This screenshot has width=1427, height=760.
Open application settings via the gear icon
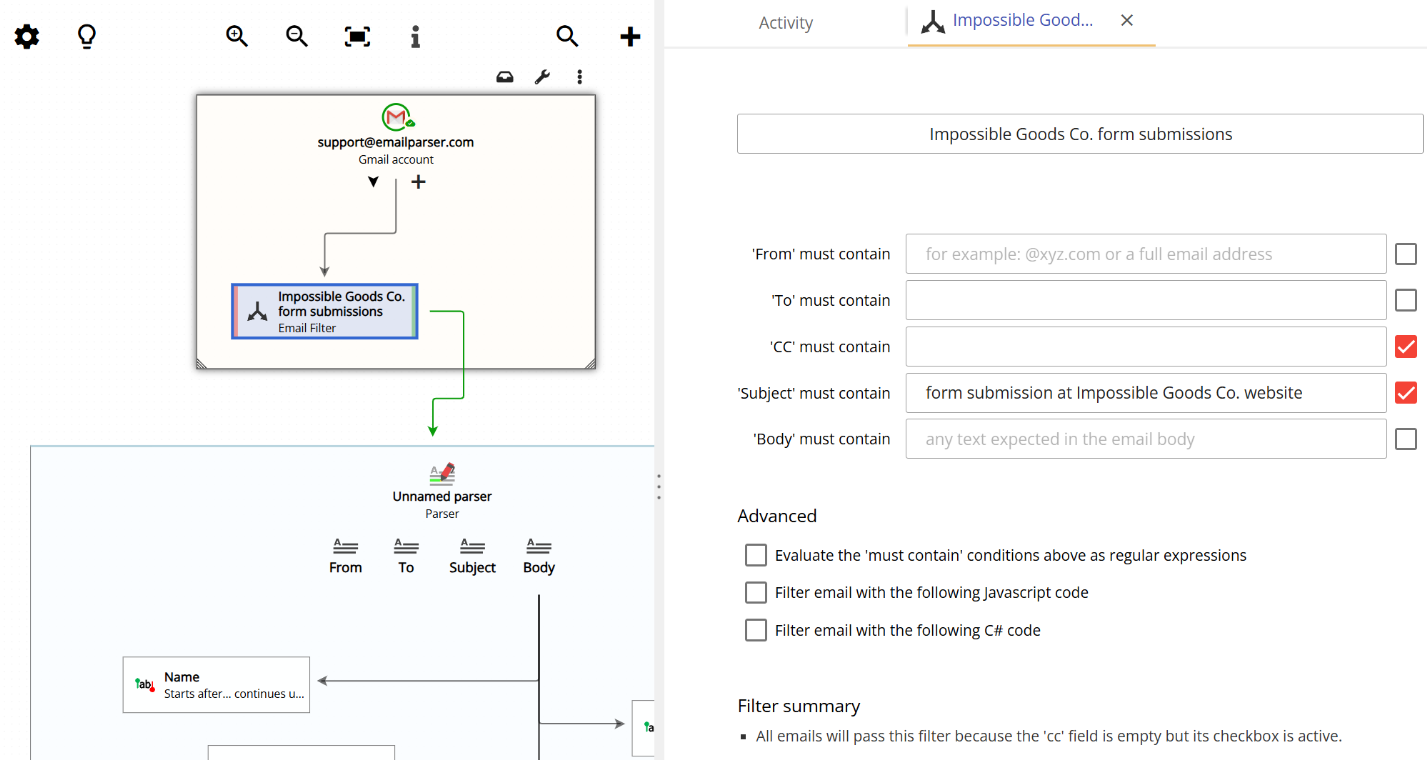[26, 36]
